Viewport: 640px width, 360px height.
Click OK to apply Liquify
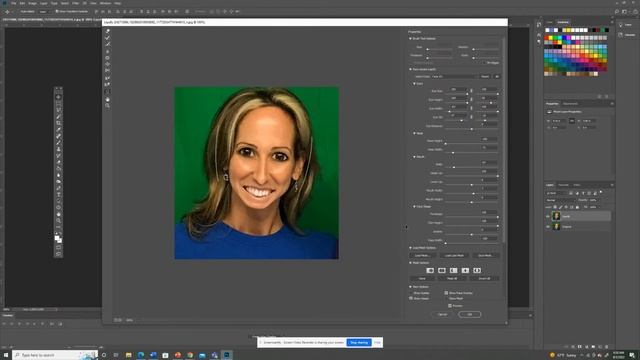pos(469,314)
